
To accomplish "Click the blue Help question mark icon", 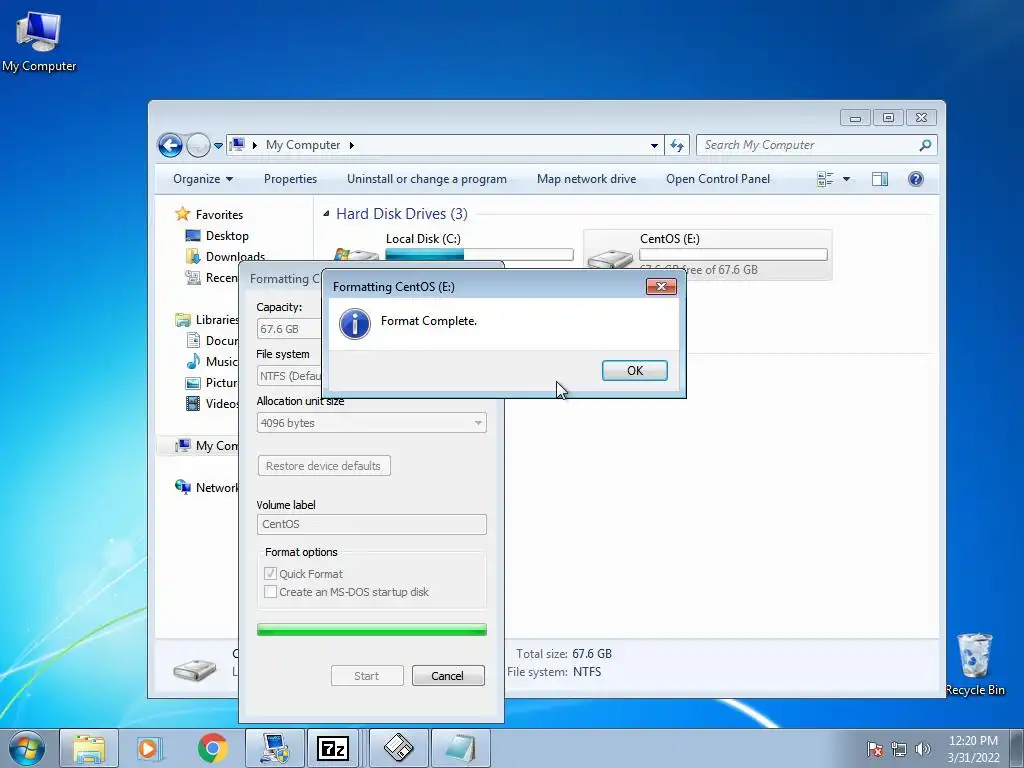I will tap(916, 179).
